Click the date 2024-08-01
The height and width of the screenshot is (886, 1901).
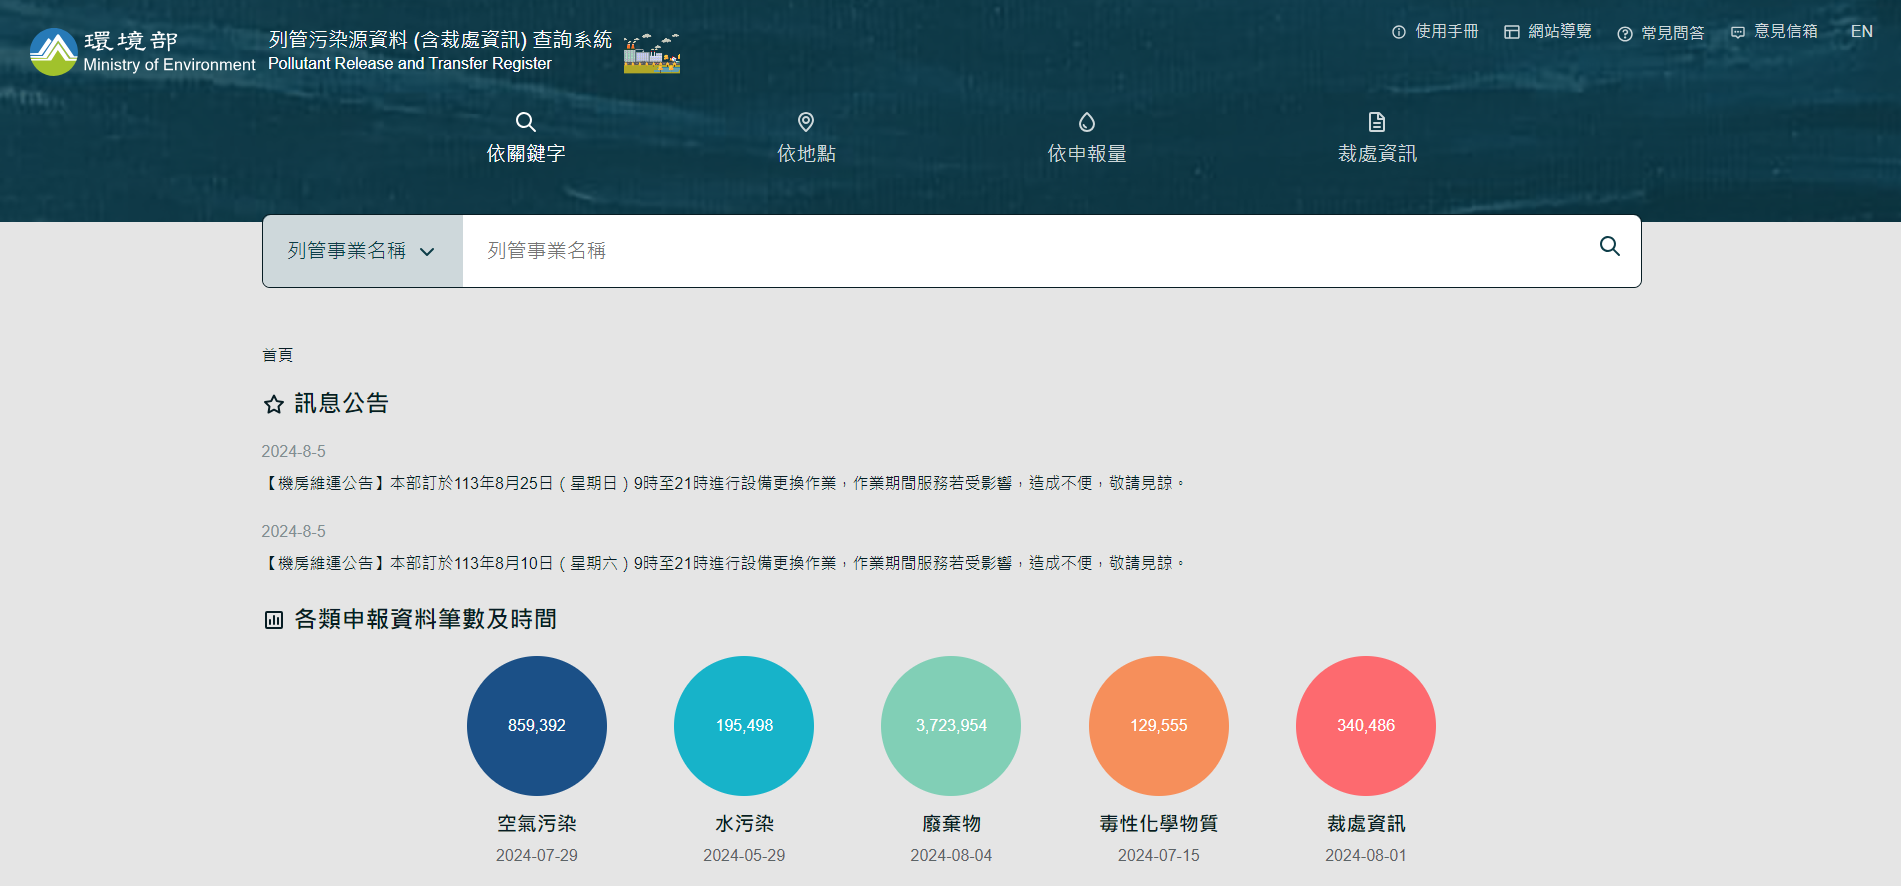tap(1366, 856)
